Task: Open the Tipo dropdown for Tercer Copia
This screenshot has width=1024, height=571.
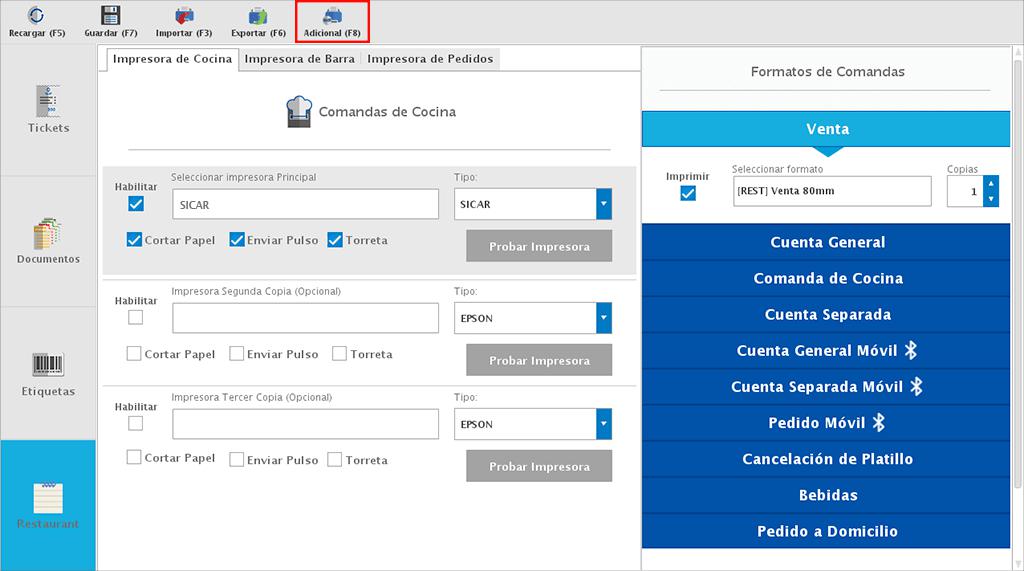Action: [x=603, y=425]
